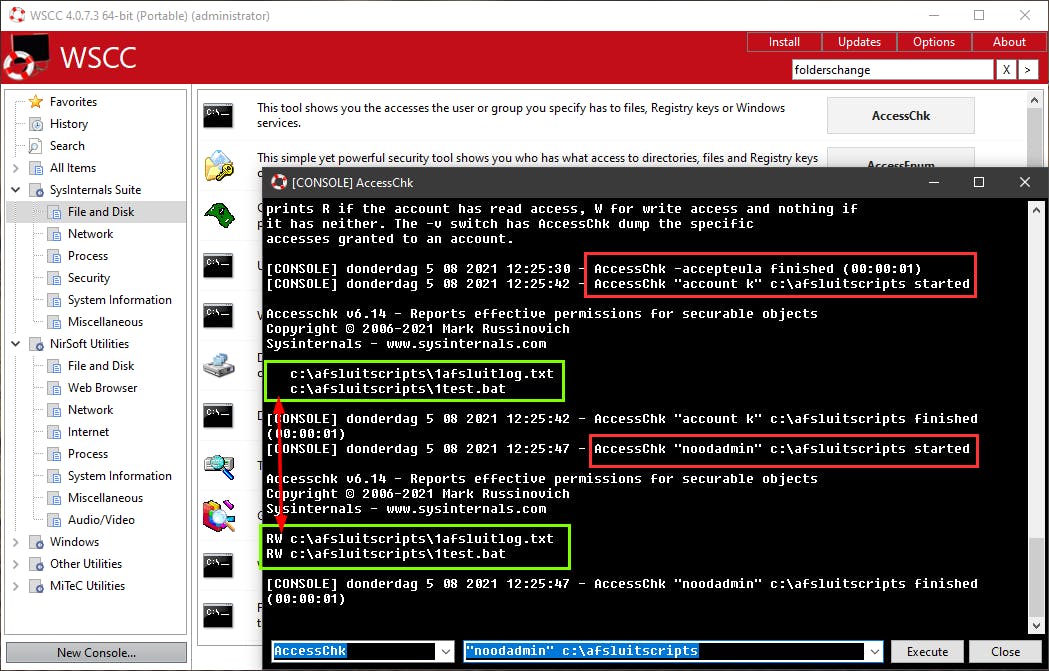Click the History clock icon

tap(36, 124)
